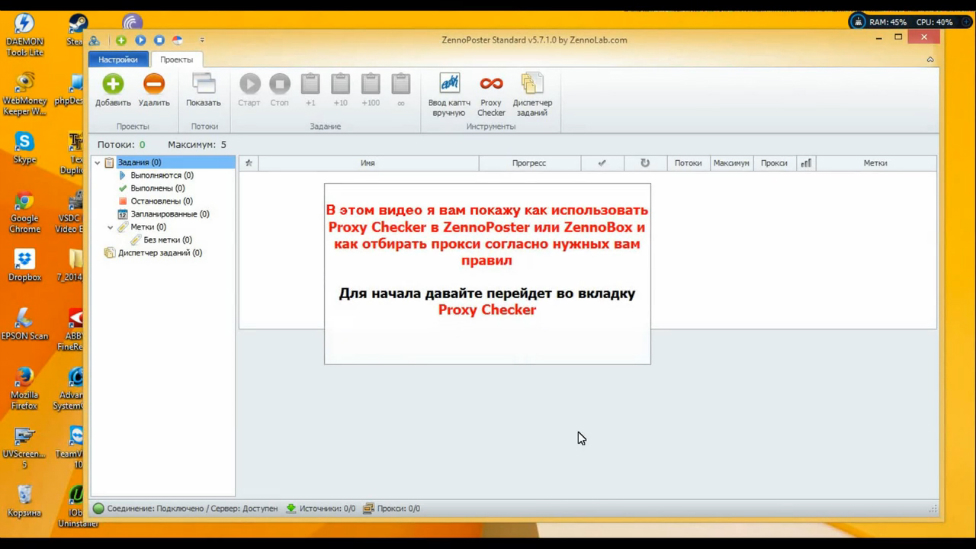Click the Потоки: 0 counter text
The width and height of the screenshot is (976, 549).
121,144
